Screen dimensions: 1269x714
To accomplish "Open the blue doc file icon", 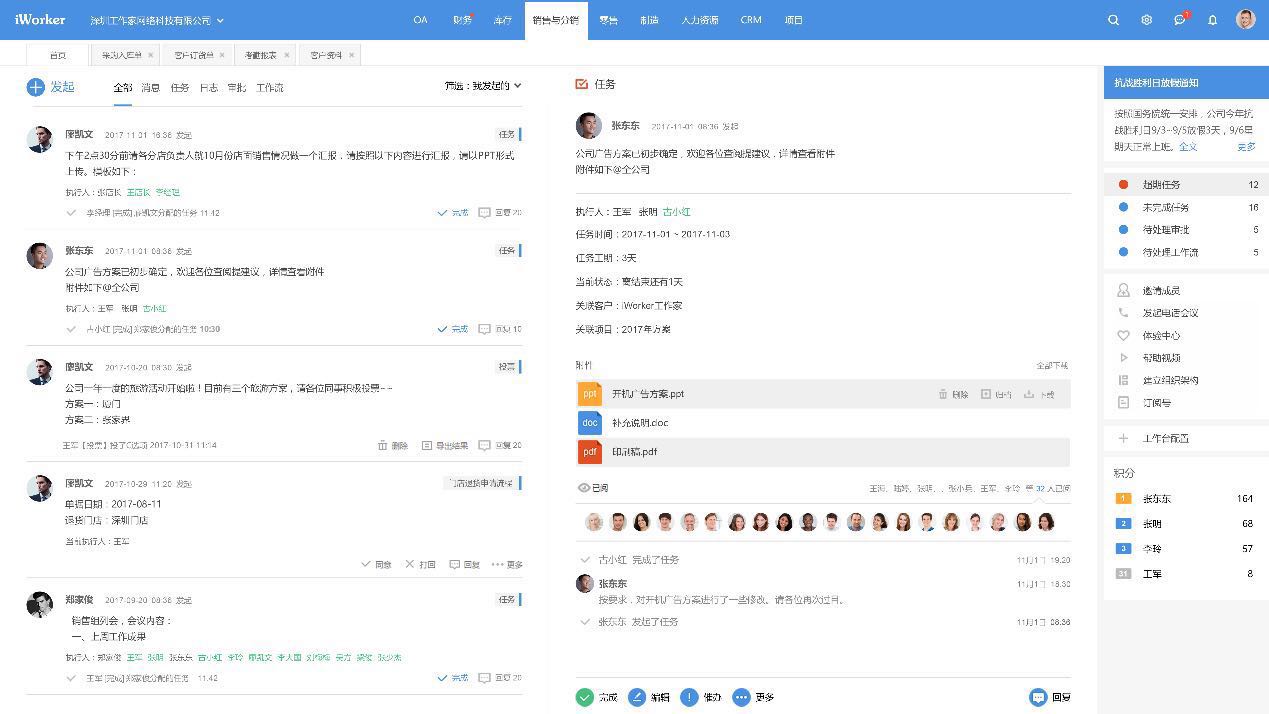I will coord(590,423).
